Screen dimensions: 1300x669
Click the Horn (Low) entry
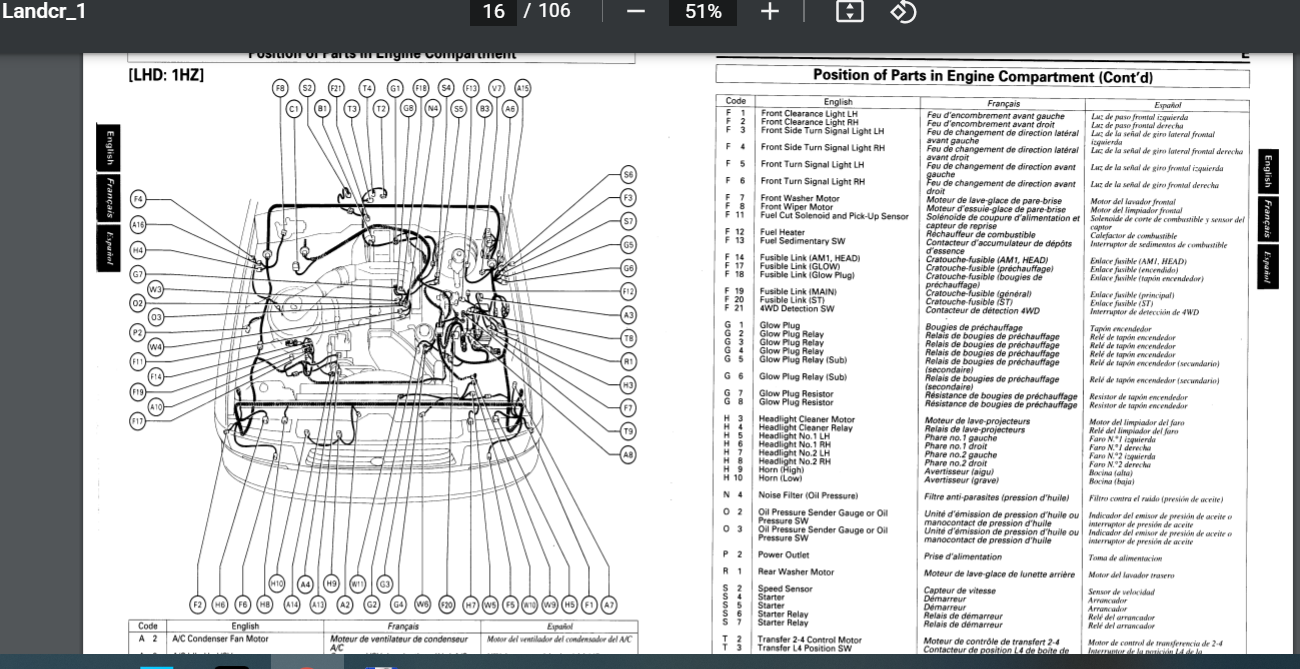(781, 478)
